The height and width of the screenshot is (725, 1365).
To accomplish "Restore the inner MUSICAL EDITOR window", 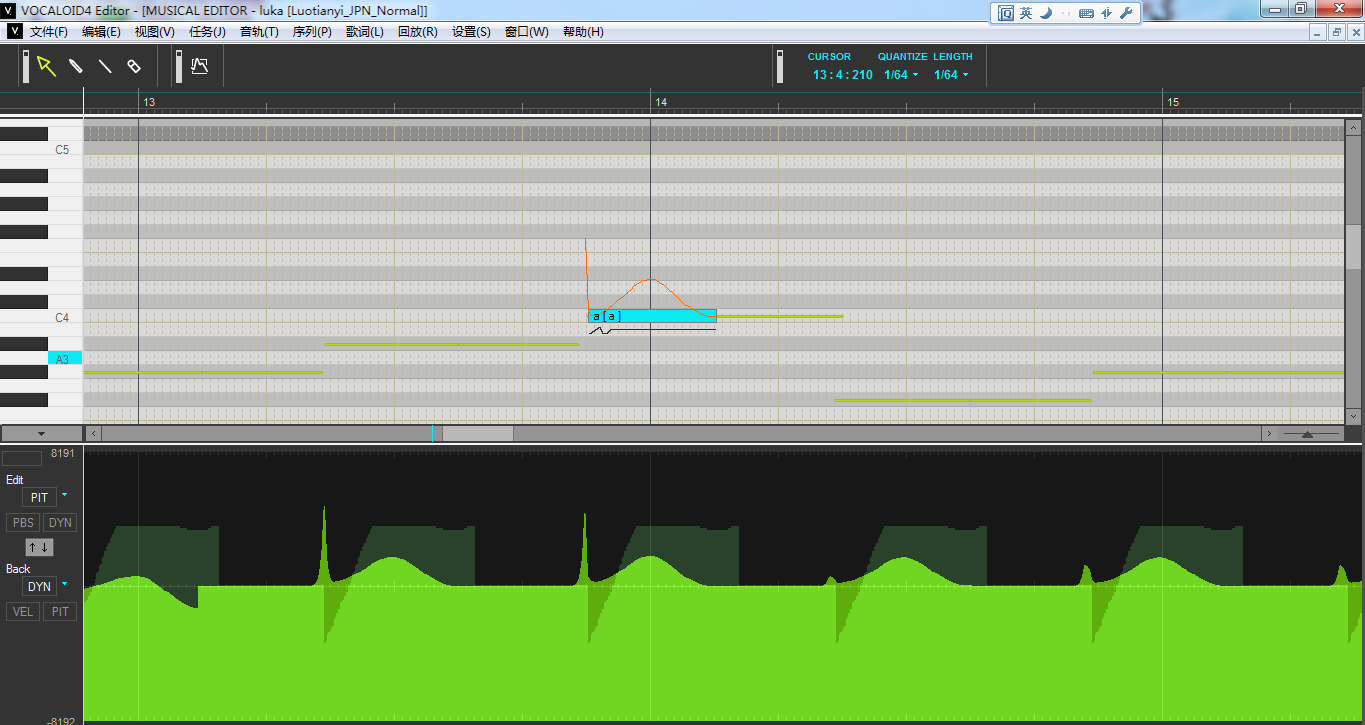I will pyautogui.click(x=1337, y=32).
